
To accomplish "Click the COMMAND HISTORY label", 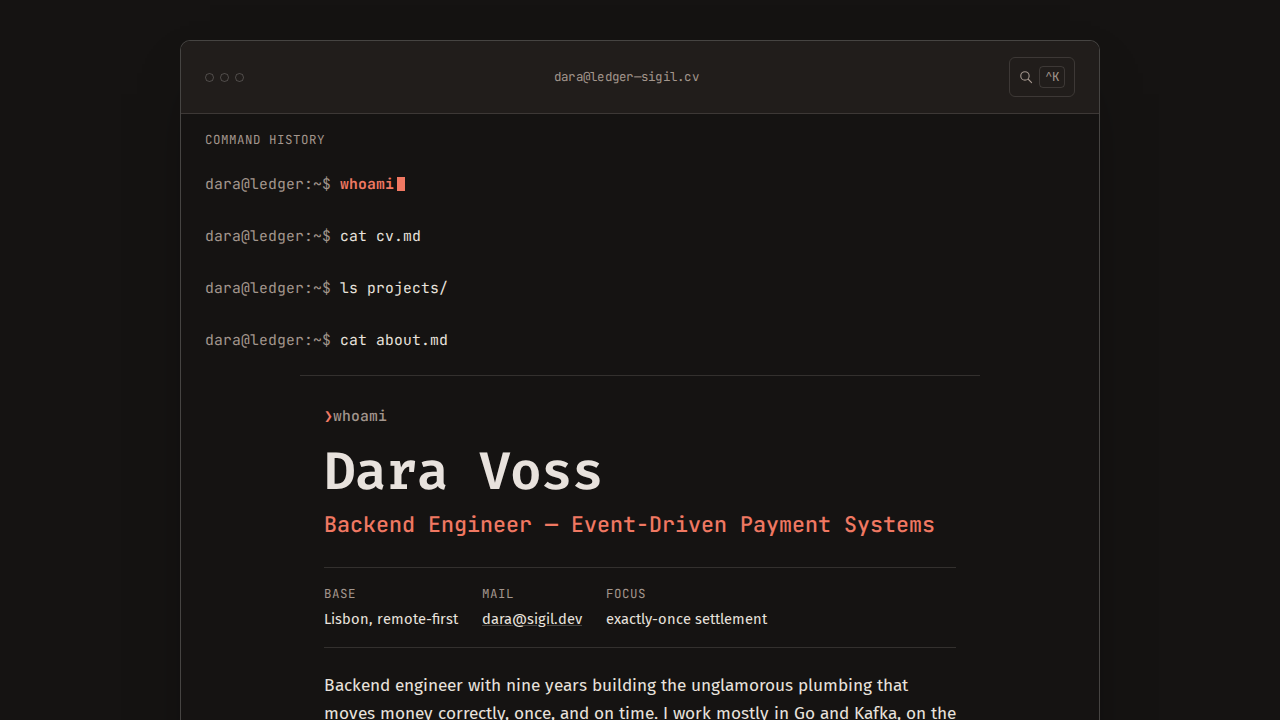I will point(265,140).
